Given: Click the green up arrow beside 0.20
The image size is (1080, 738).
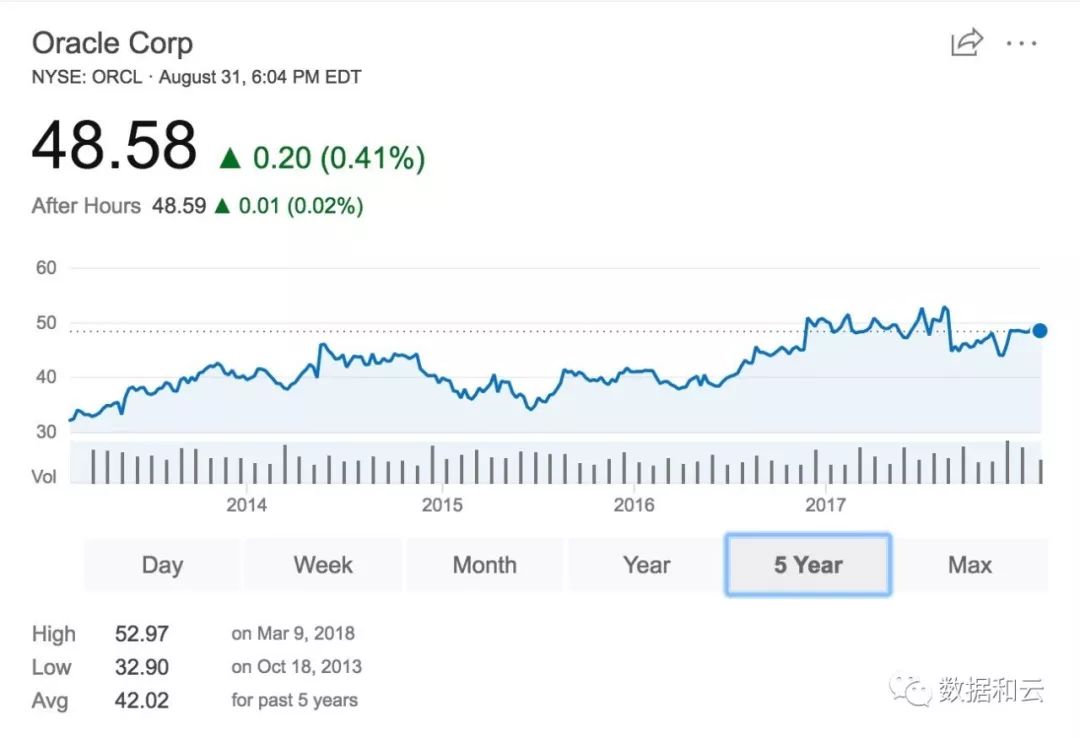Looking at the screenshot, I should pos(230,157).
